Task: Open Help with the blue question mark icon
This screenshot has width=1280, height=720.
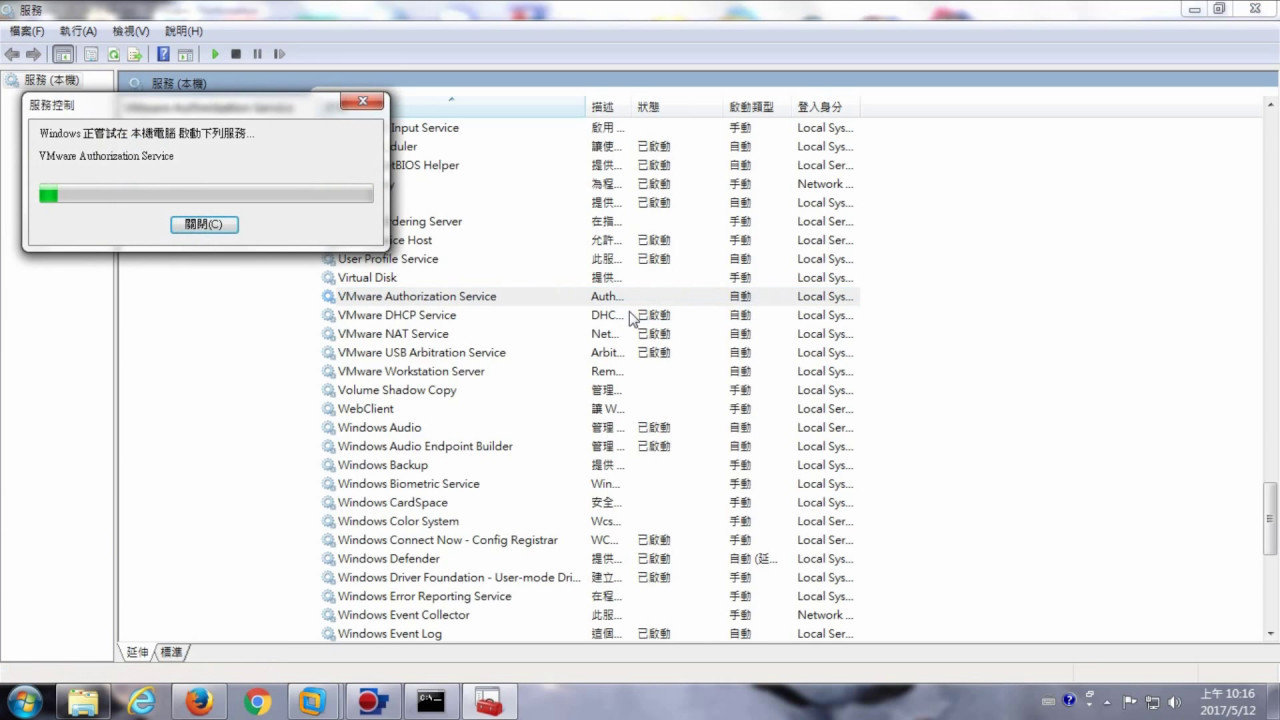Action: tap(163, 54)
